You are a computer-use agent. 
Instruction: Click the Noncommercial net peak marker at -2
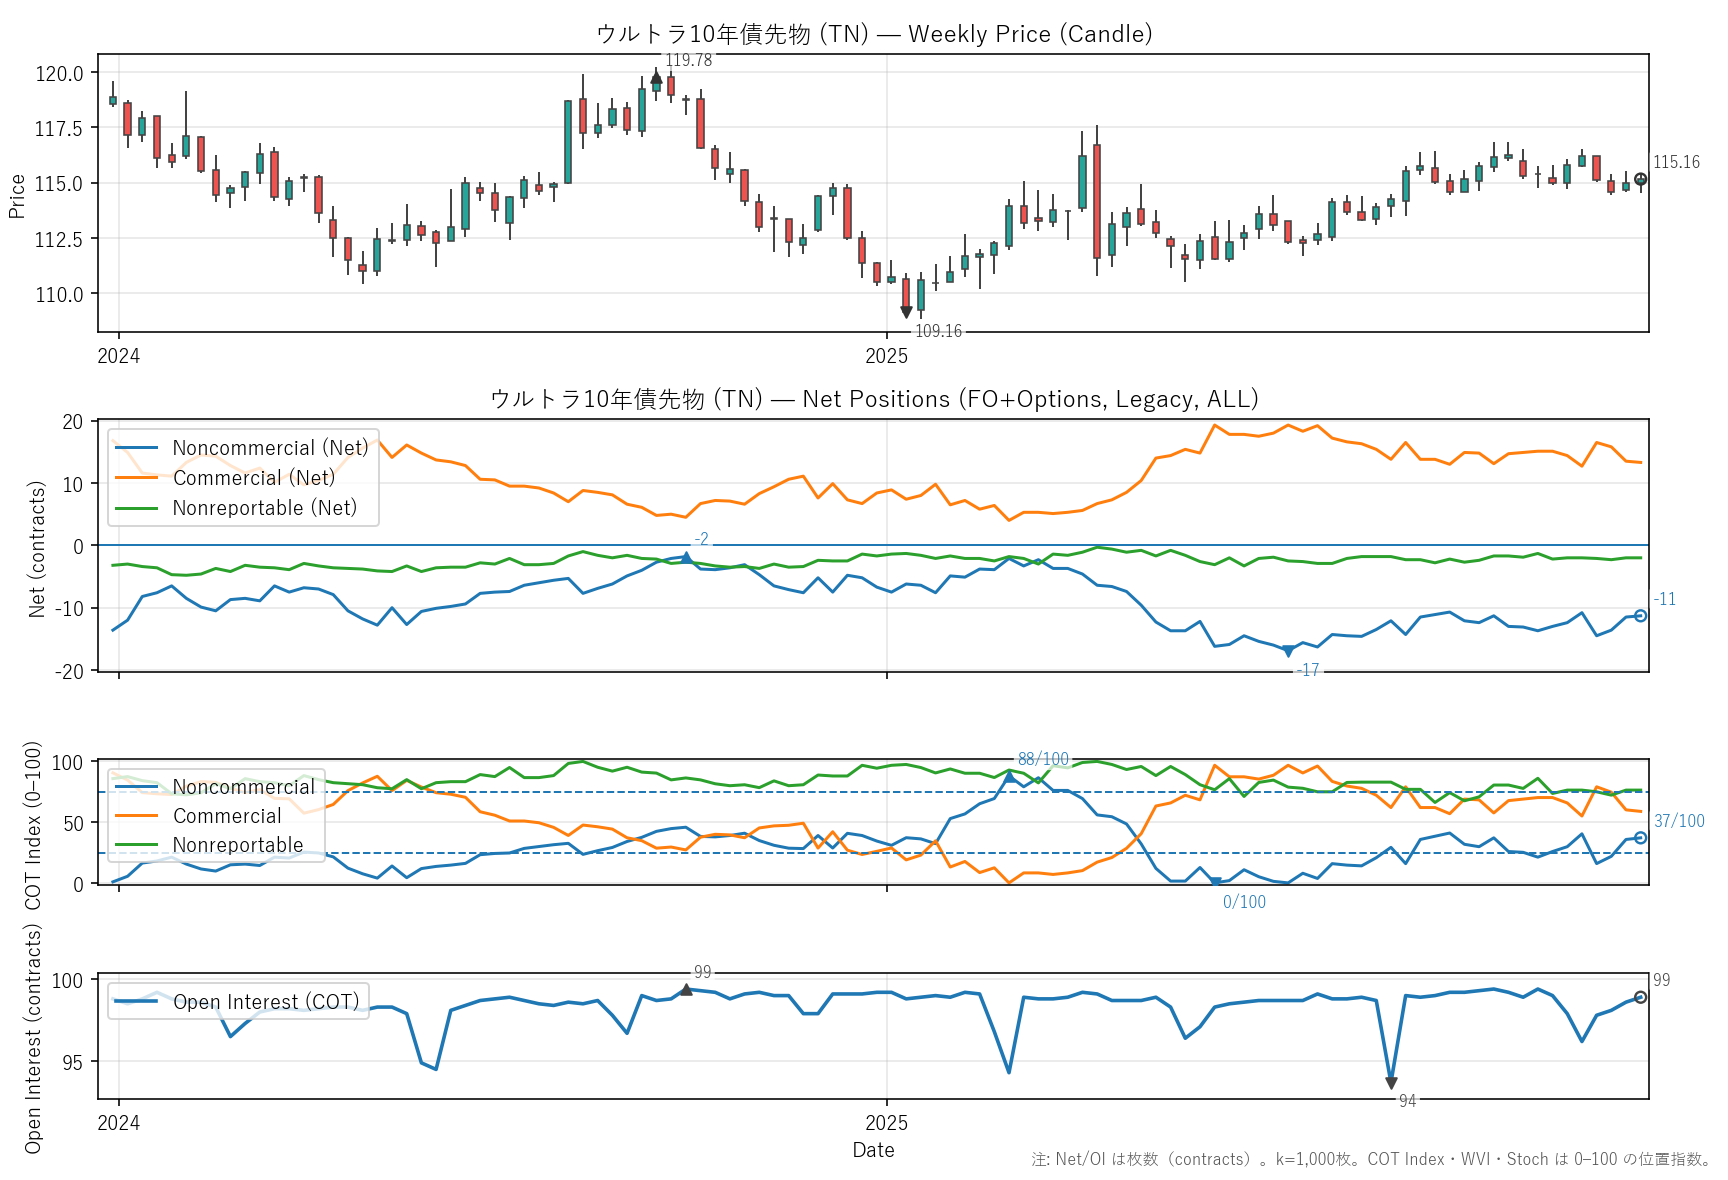tap(686, 556)
